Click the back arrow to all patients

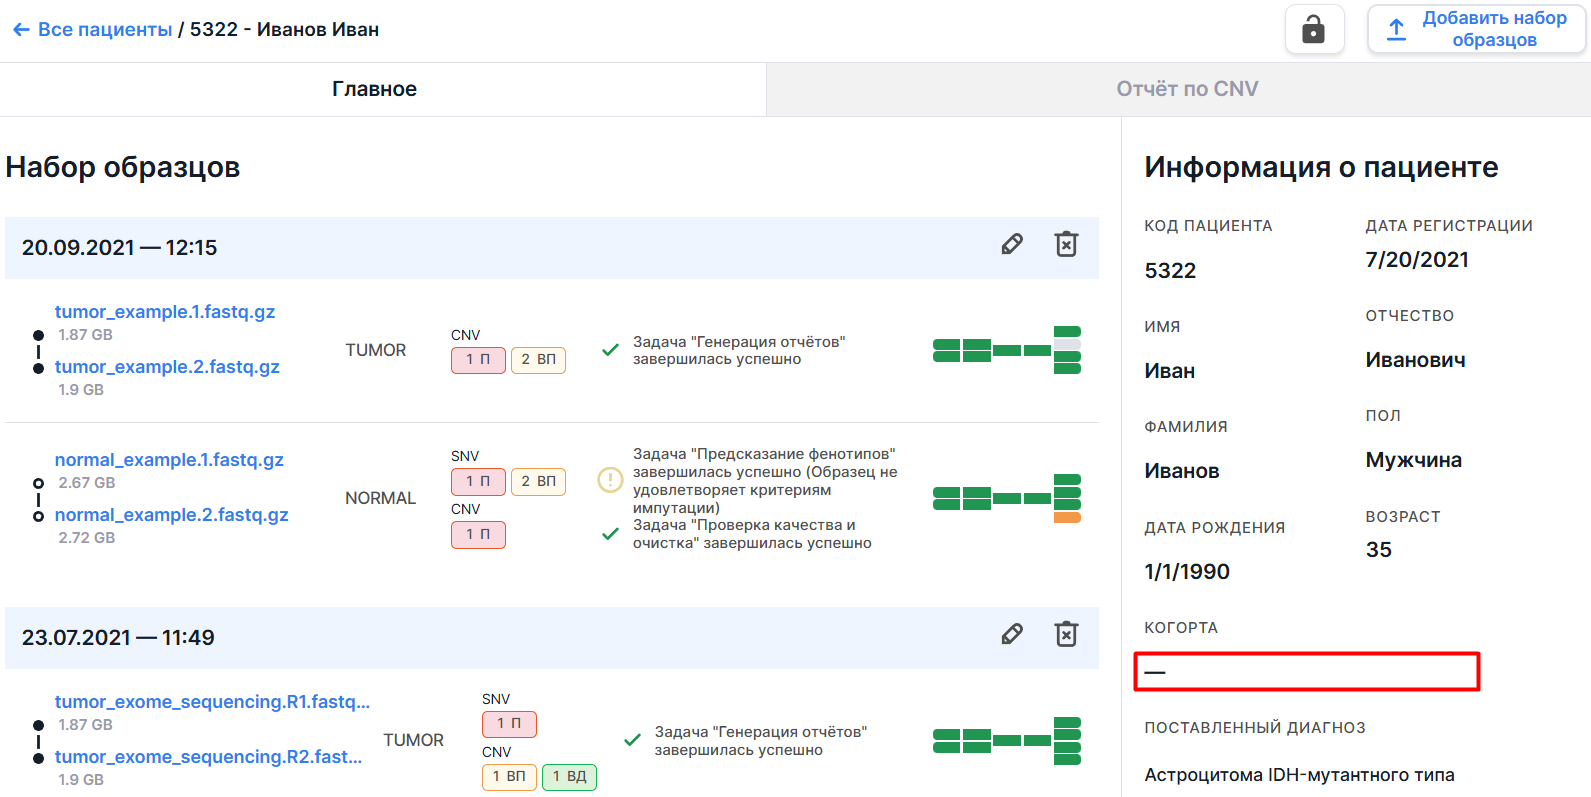click(x=21, y=30)
